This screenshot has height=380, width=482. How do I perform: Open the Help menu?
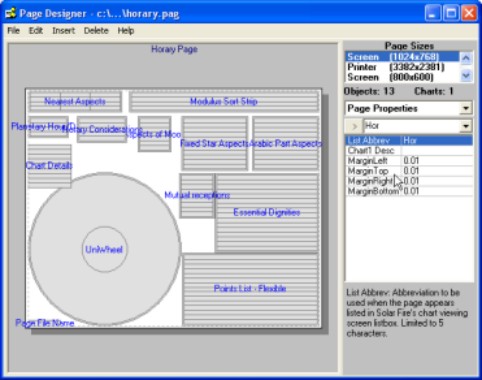point(126,31)
